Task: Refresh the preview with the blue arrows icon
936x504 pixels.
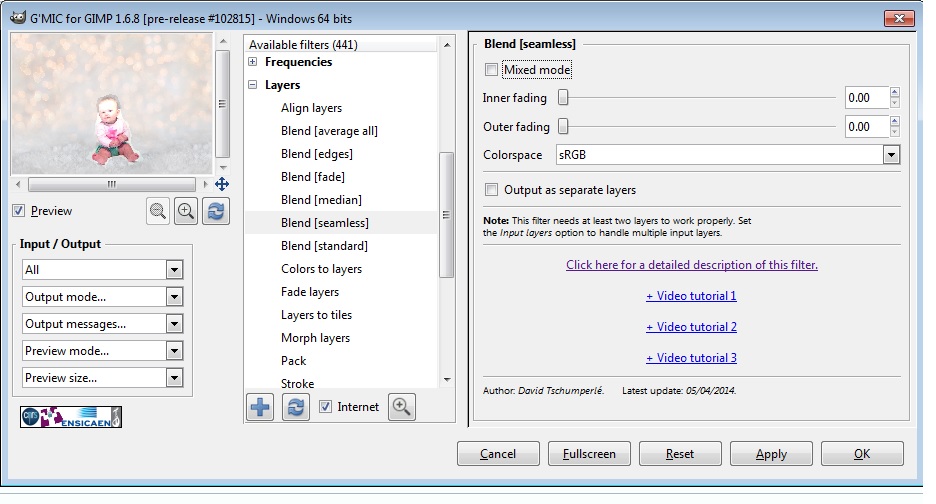Action: tap(215, 211)
